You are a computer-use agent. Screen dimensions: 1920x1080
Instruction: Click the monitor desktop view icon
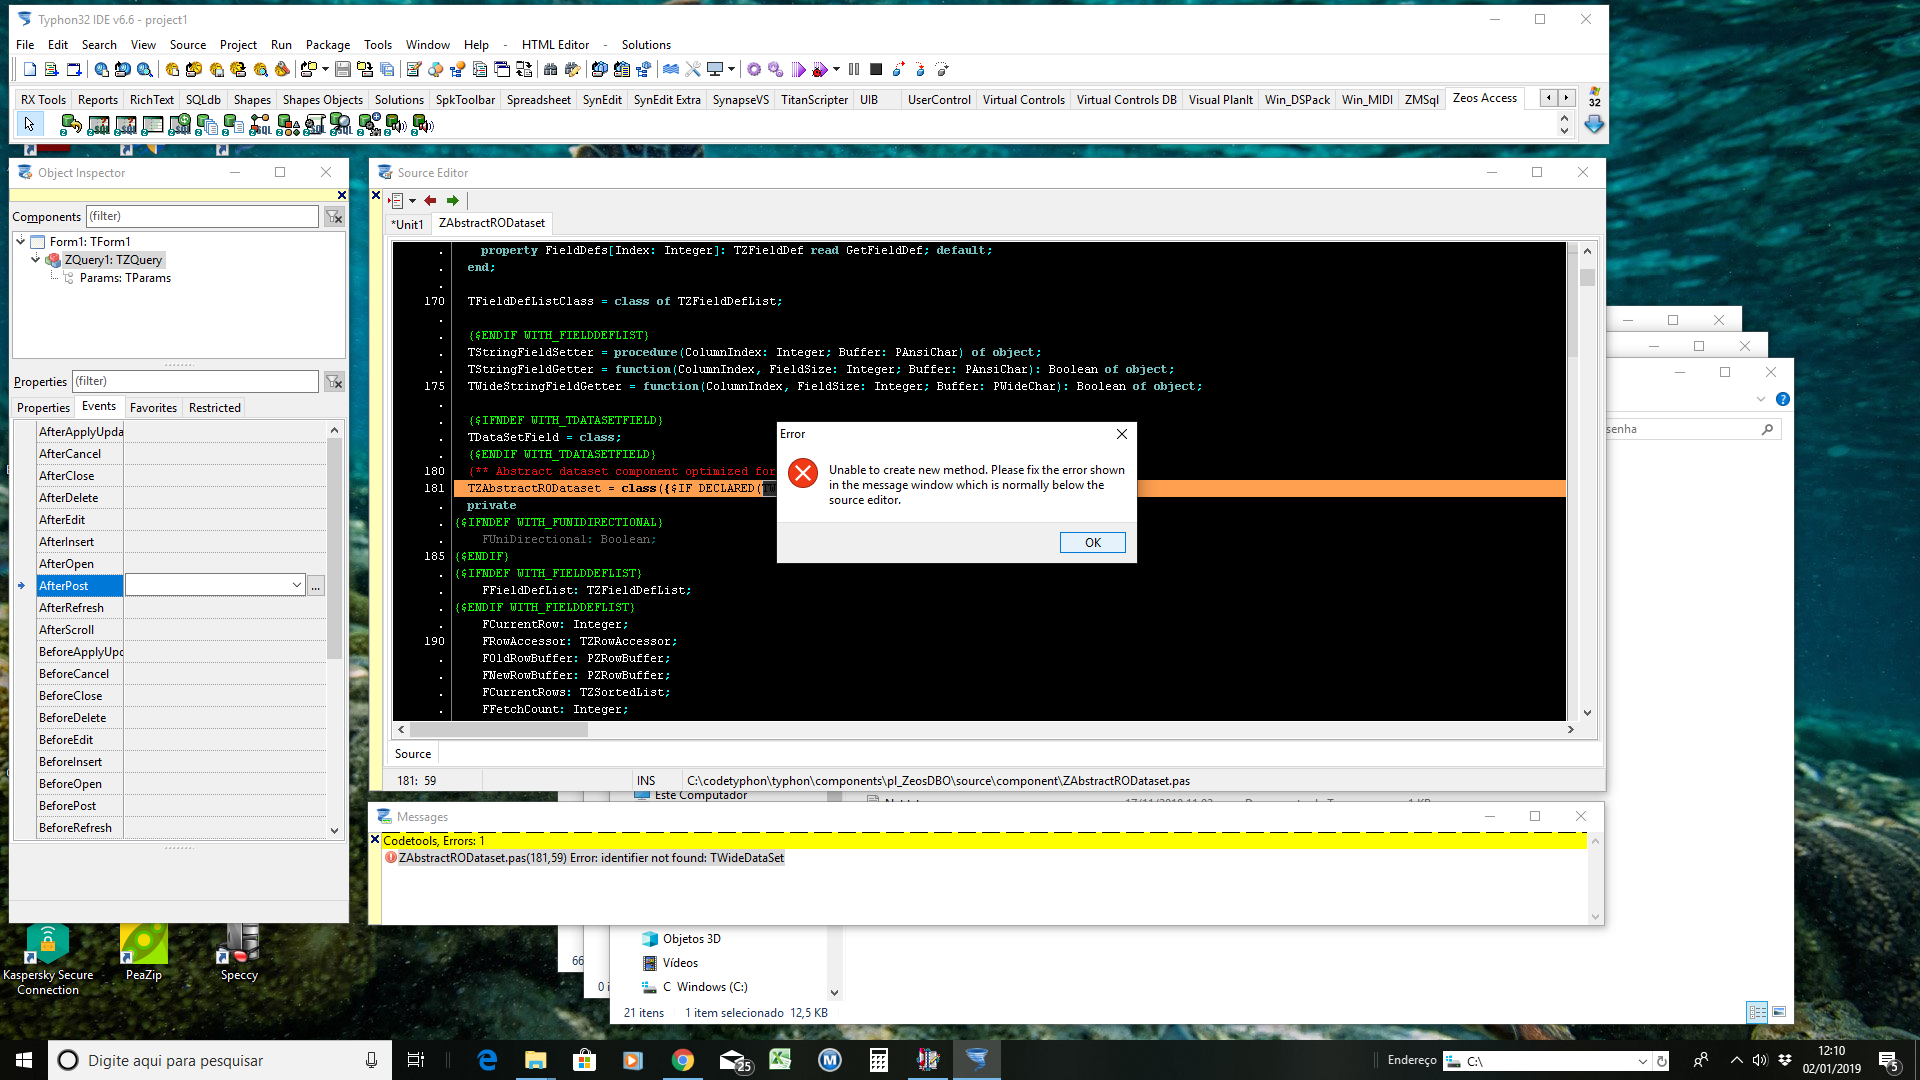pyautogui.click(x=715, y=70)
